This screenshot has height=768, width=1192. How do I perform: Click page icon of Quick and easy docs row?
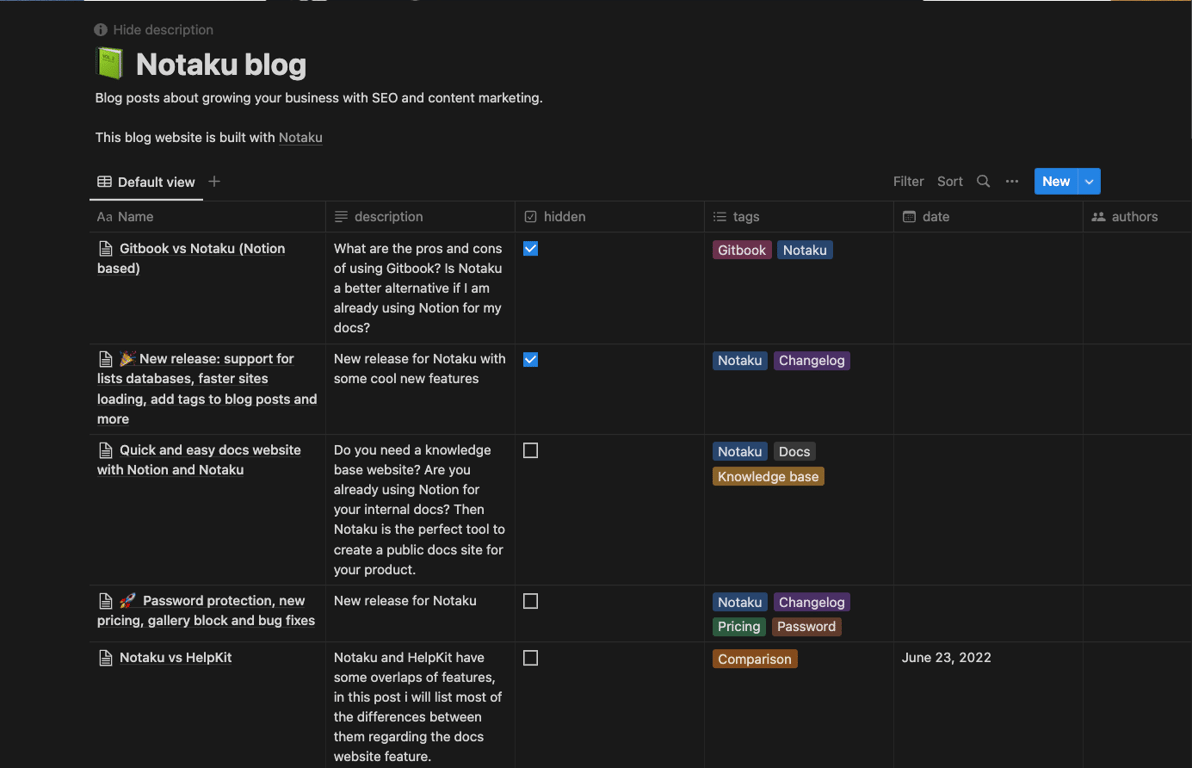[106, 450]
